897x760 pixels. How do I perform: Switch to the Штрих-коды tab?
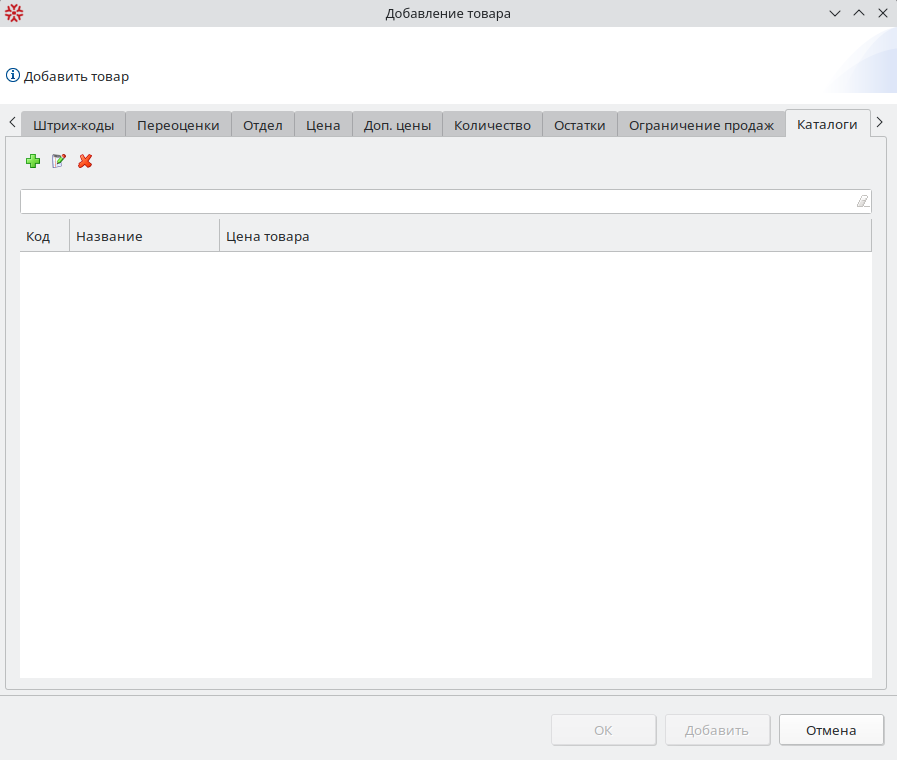(x=73, y=125)
